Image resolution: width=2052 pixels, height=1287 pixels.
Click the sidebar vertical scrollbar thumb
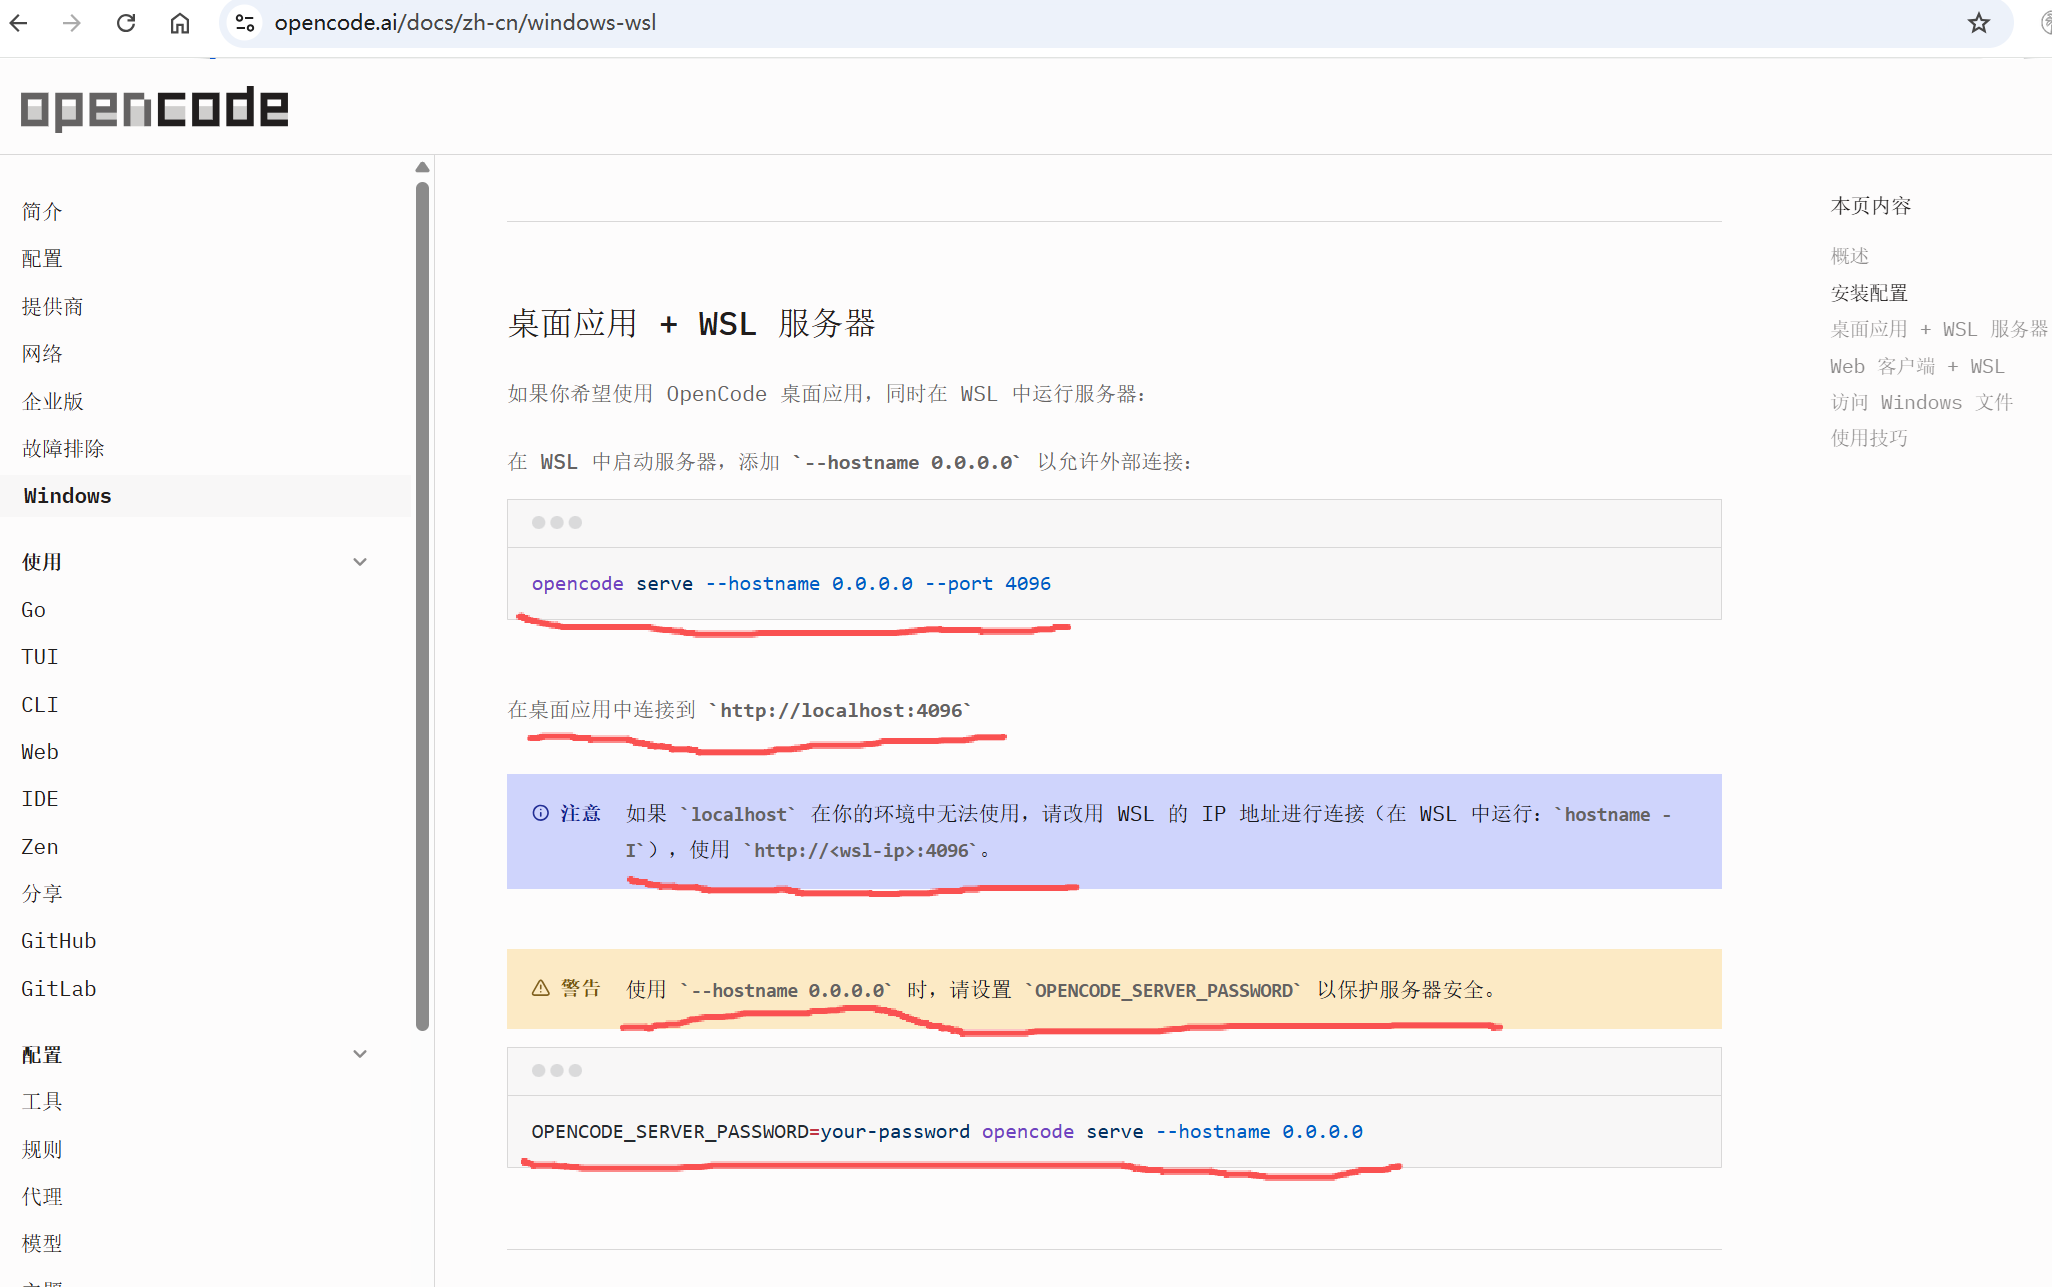tap(422, 605)
